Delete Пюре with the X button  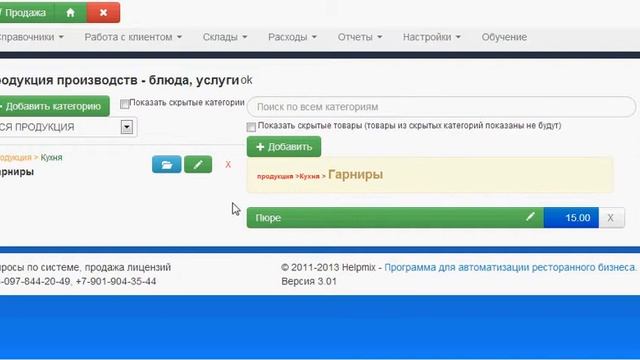[611, 218]
